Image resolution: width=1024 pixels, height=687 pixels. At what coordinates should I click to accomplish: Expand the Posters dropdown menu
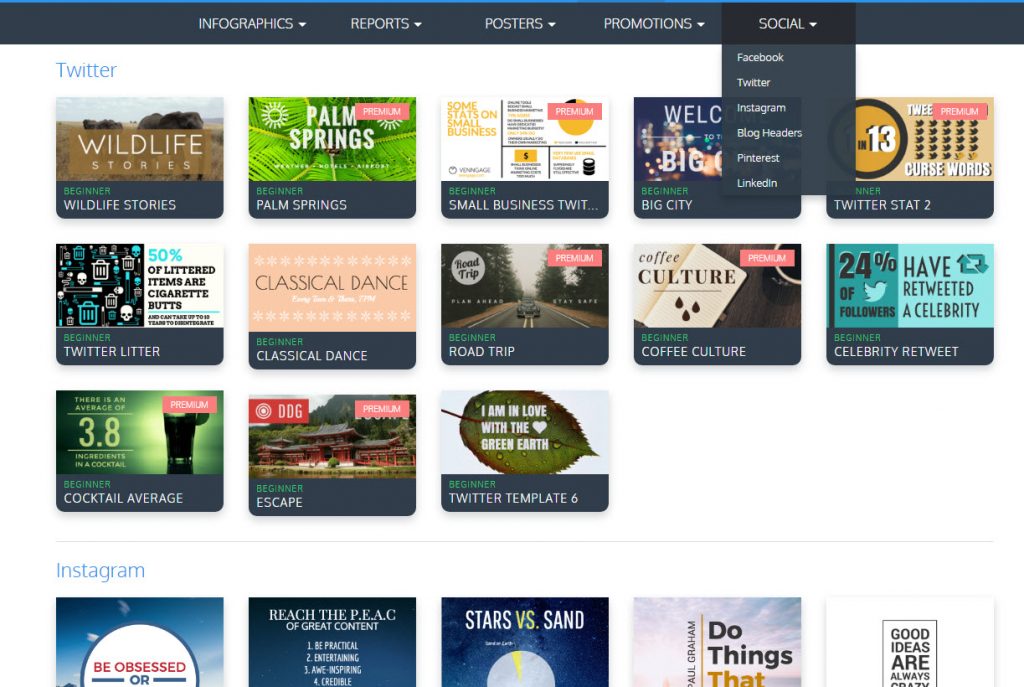[520, 23]
